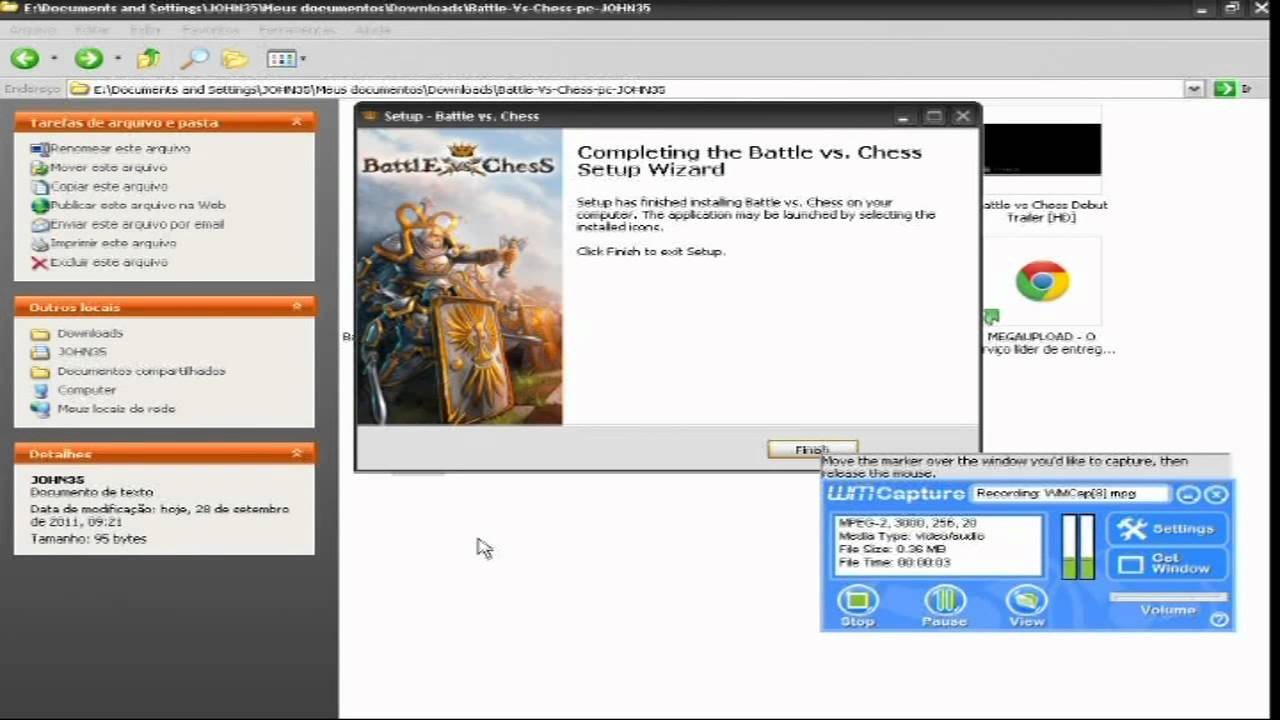The image size is (1280, 720).
Task: Click Finish in the Setup wizard
Action: (812, 450)
